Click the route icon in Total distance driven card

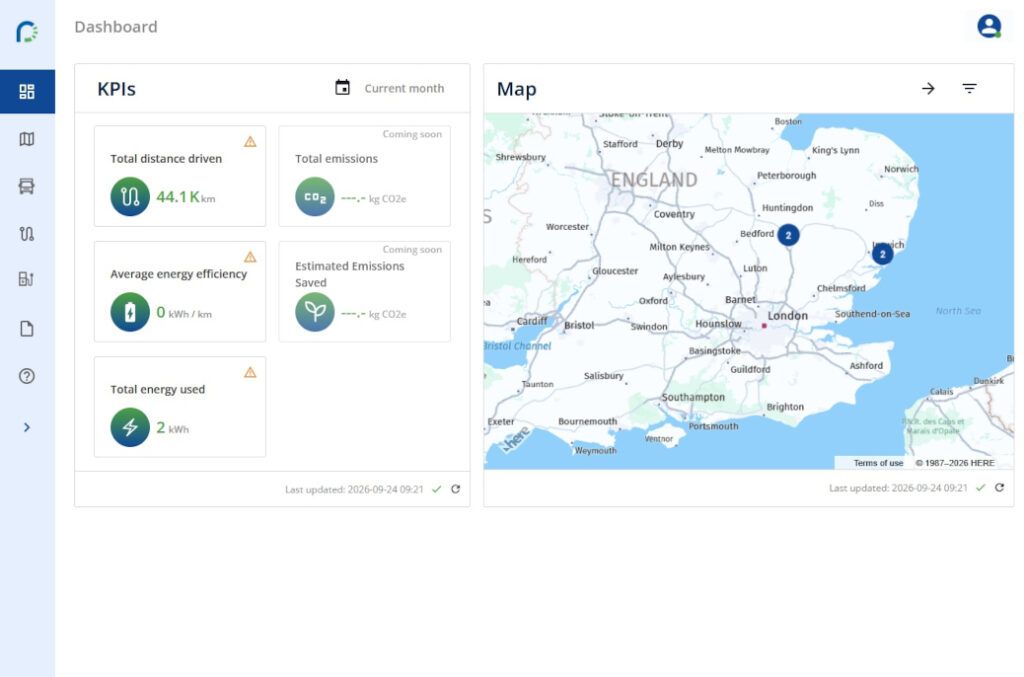tap(130, 197)
